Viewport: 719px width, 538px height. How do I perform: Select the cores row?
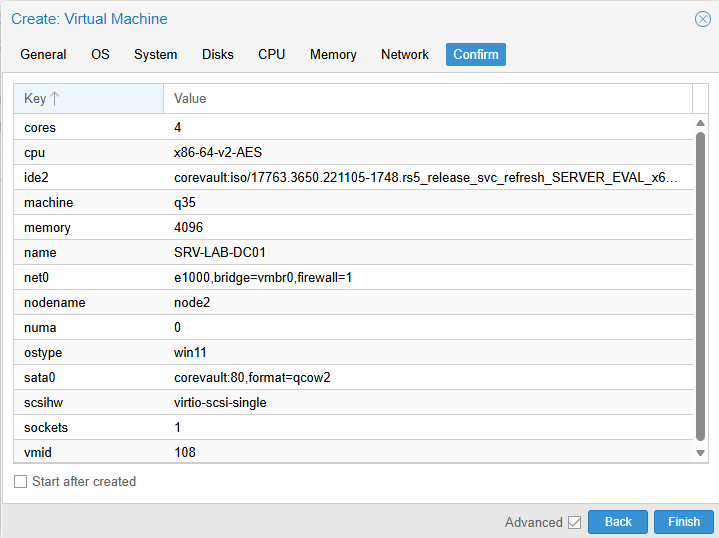(x=353, y=128)
